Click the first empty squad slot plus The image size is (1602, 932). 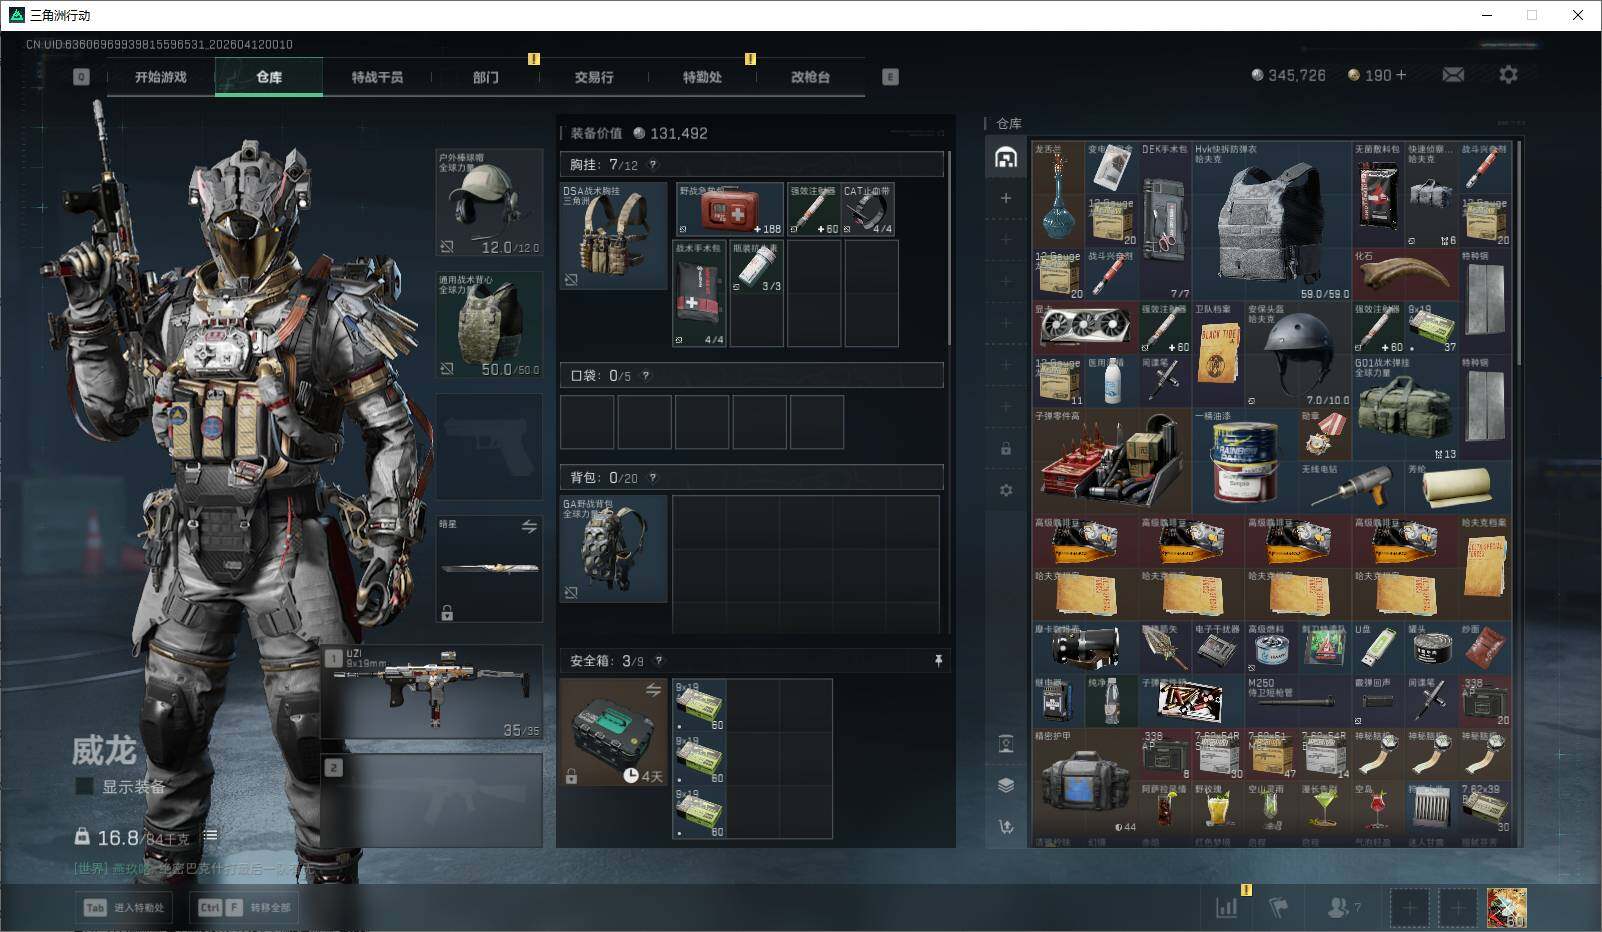(1409, 908)
